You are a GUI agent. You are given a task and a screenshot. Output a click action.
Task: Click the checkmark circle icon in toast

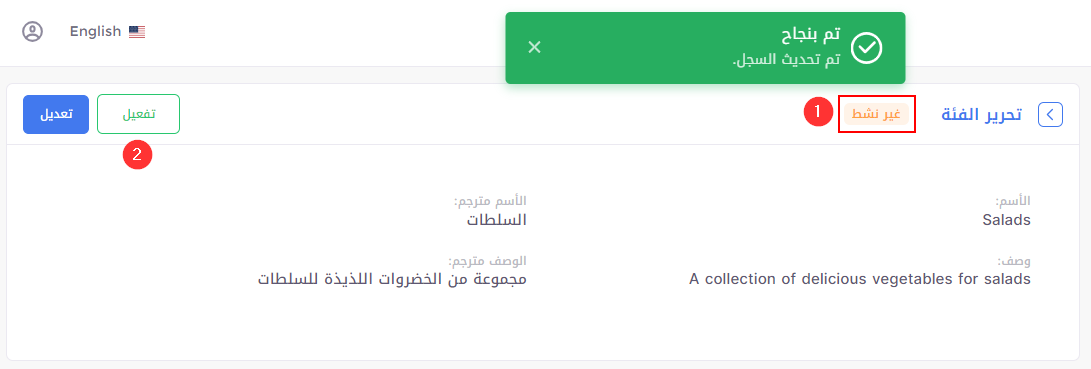[867, 48]
